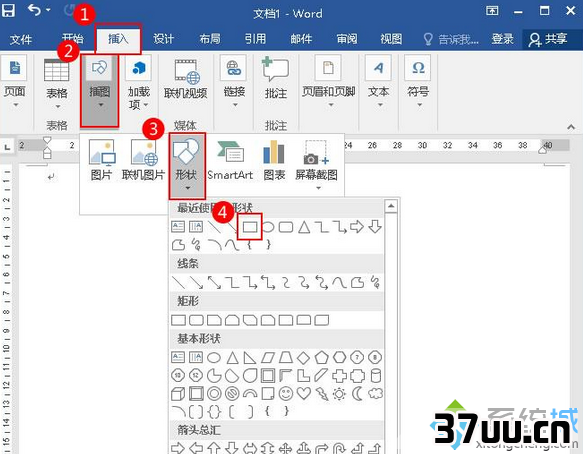Pick the heart shape in basic shapes

(x=303, y=393)
